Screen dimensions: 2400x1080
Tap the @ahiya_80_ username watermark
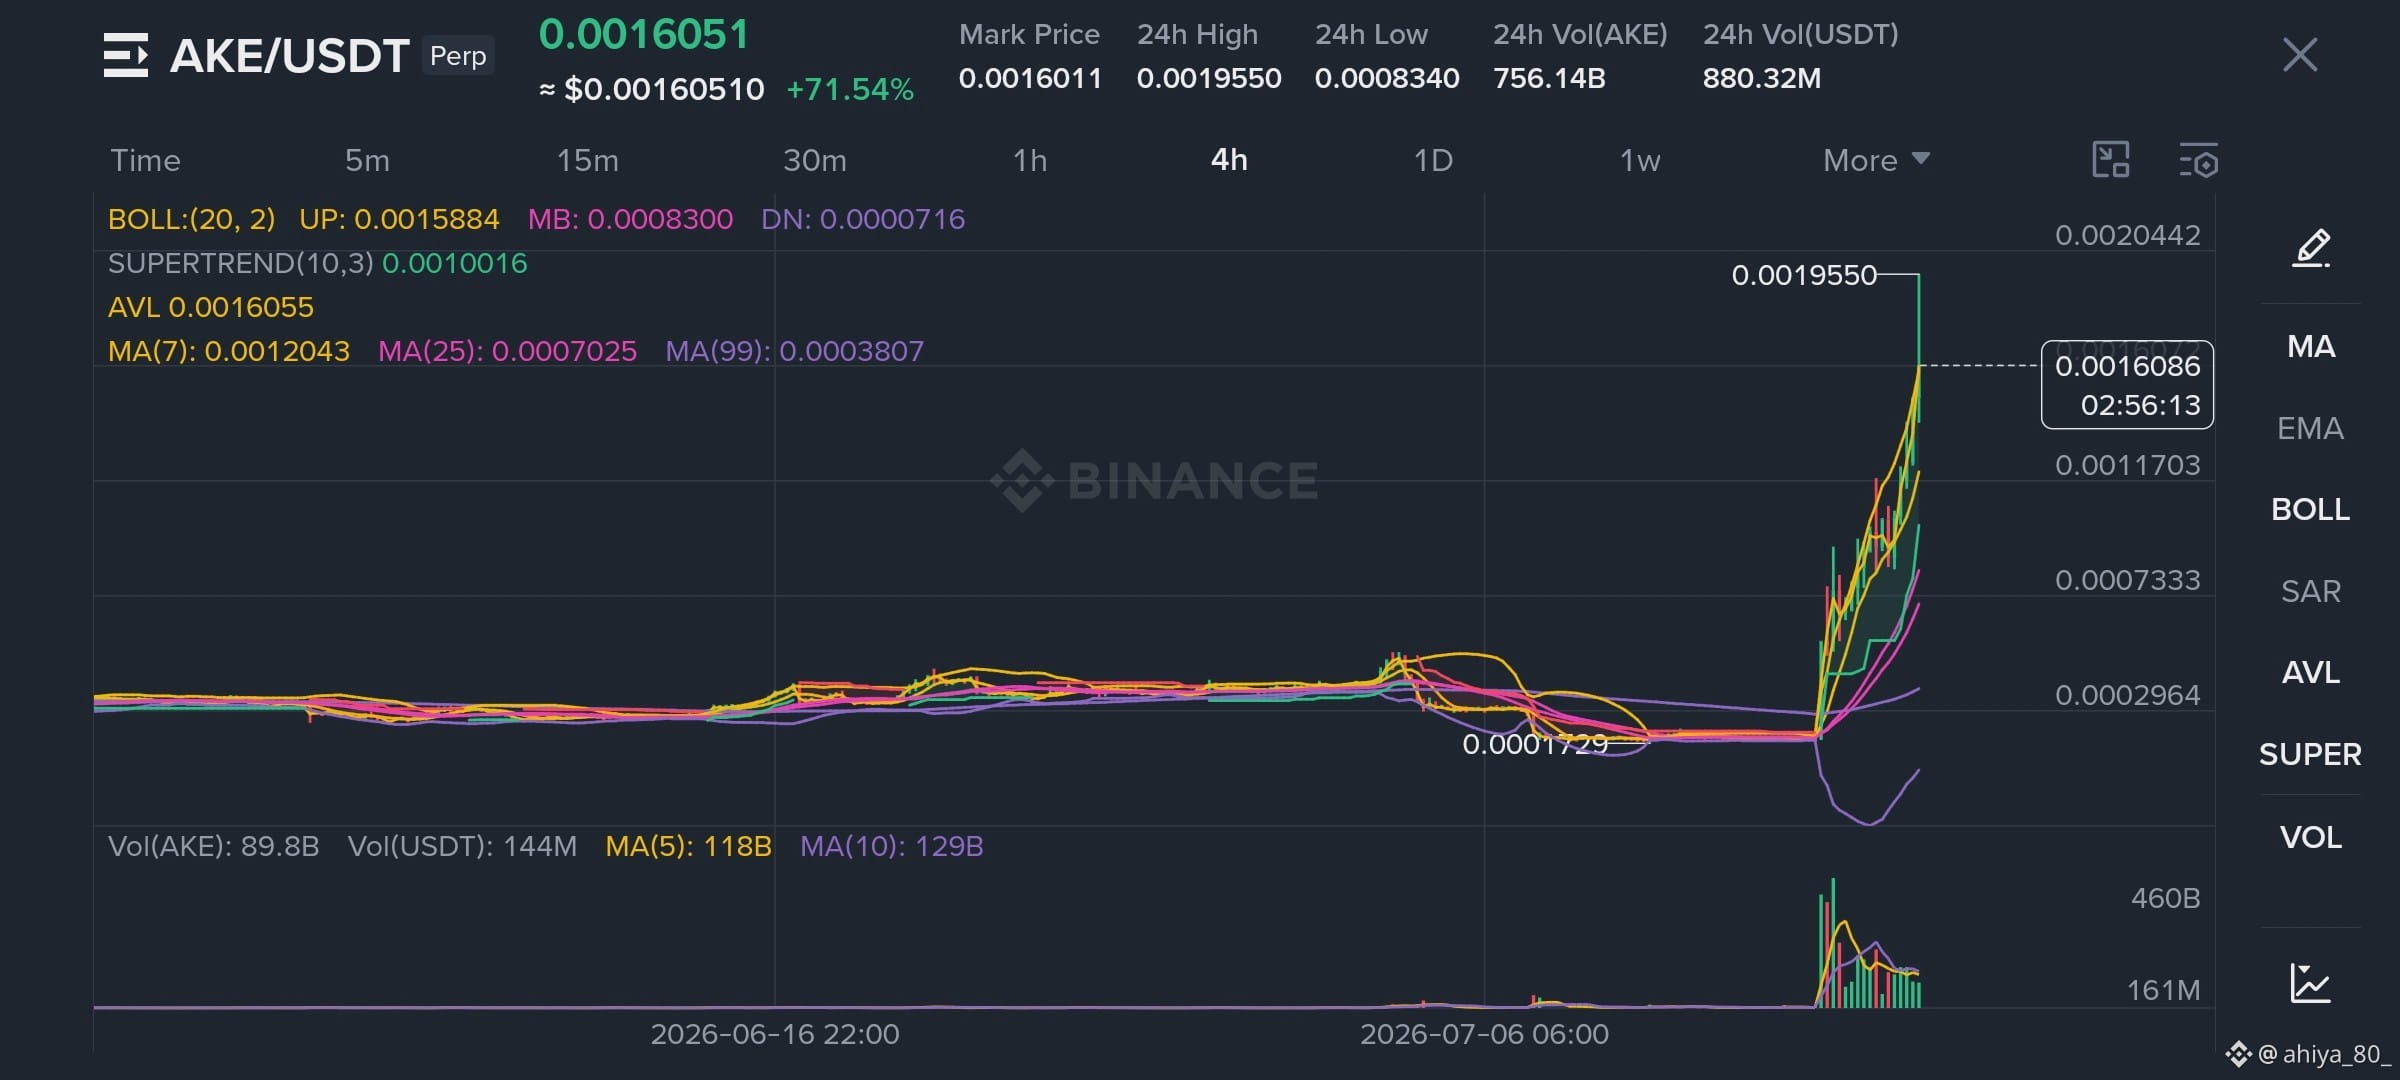tap(2323, 1054)
